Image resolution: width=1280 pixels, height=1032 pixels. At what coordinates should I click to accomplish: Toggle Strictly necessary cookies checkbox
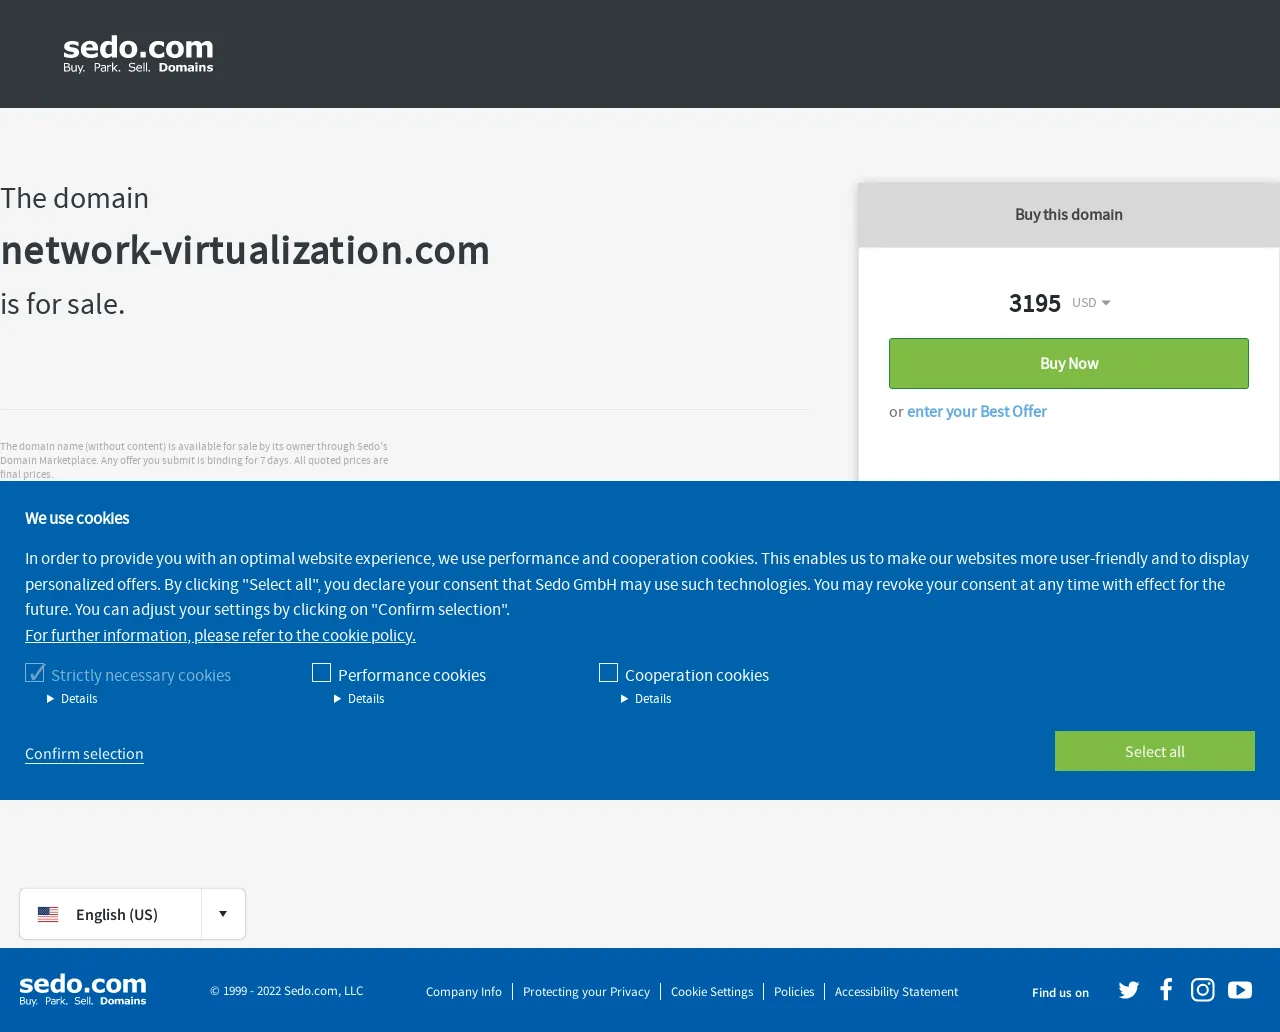(35, 673)
